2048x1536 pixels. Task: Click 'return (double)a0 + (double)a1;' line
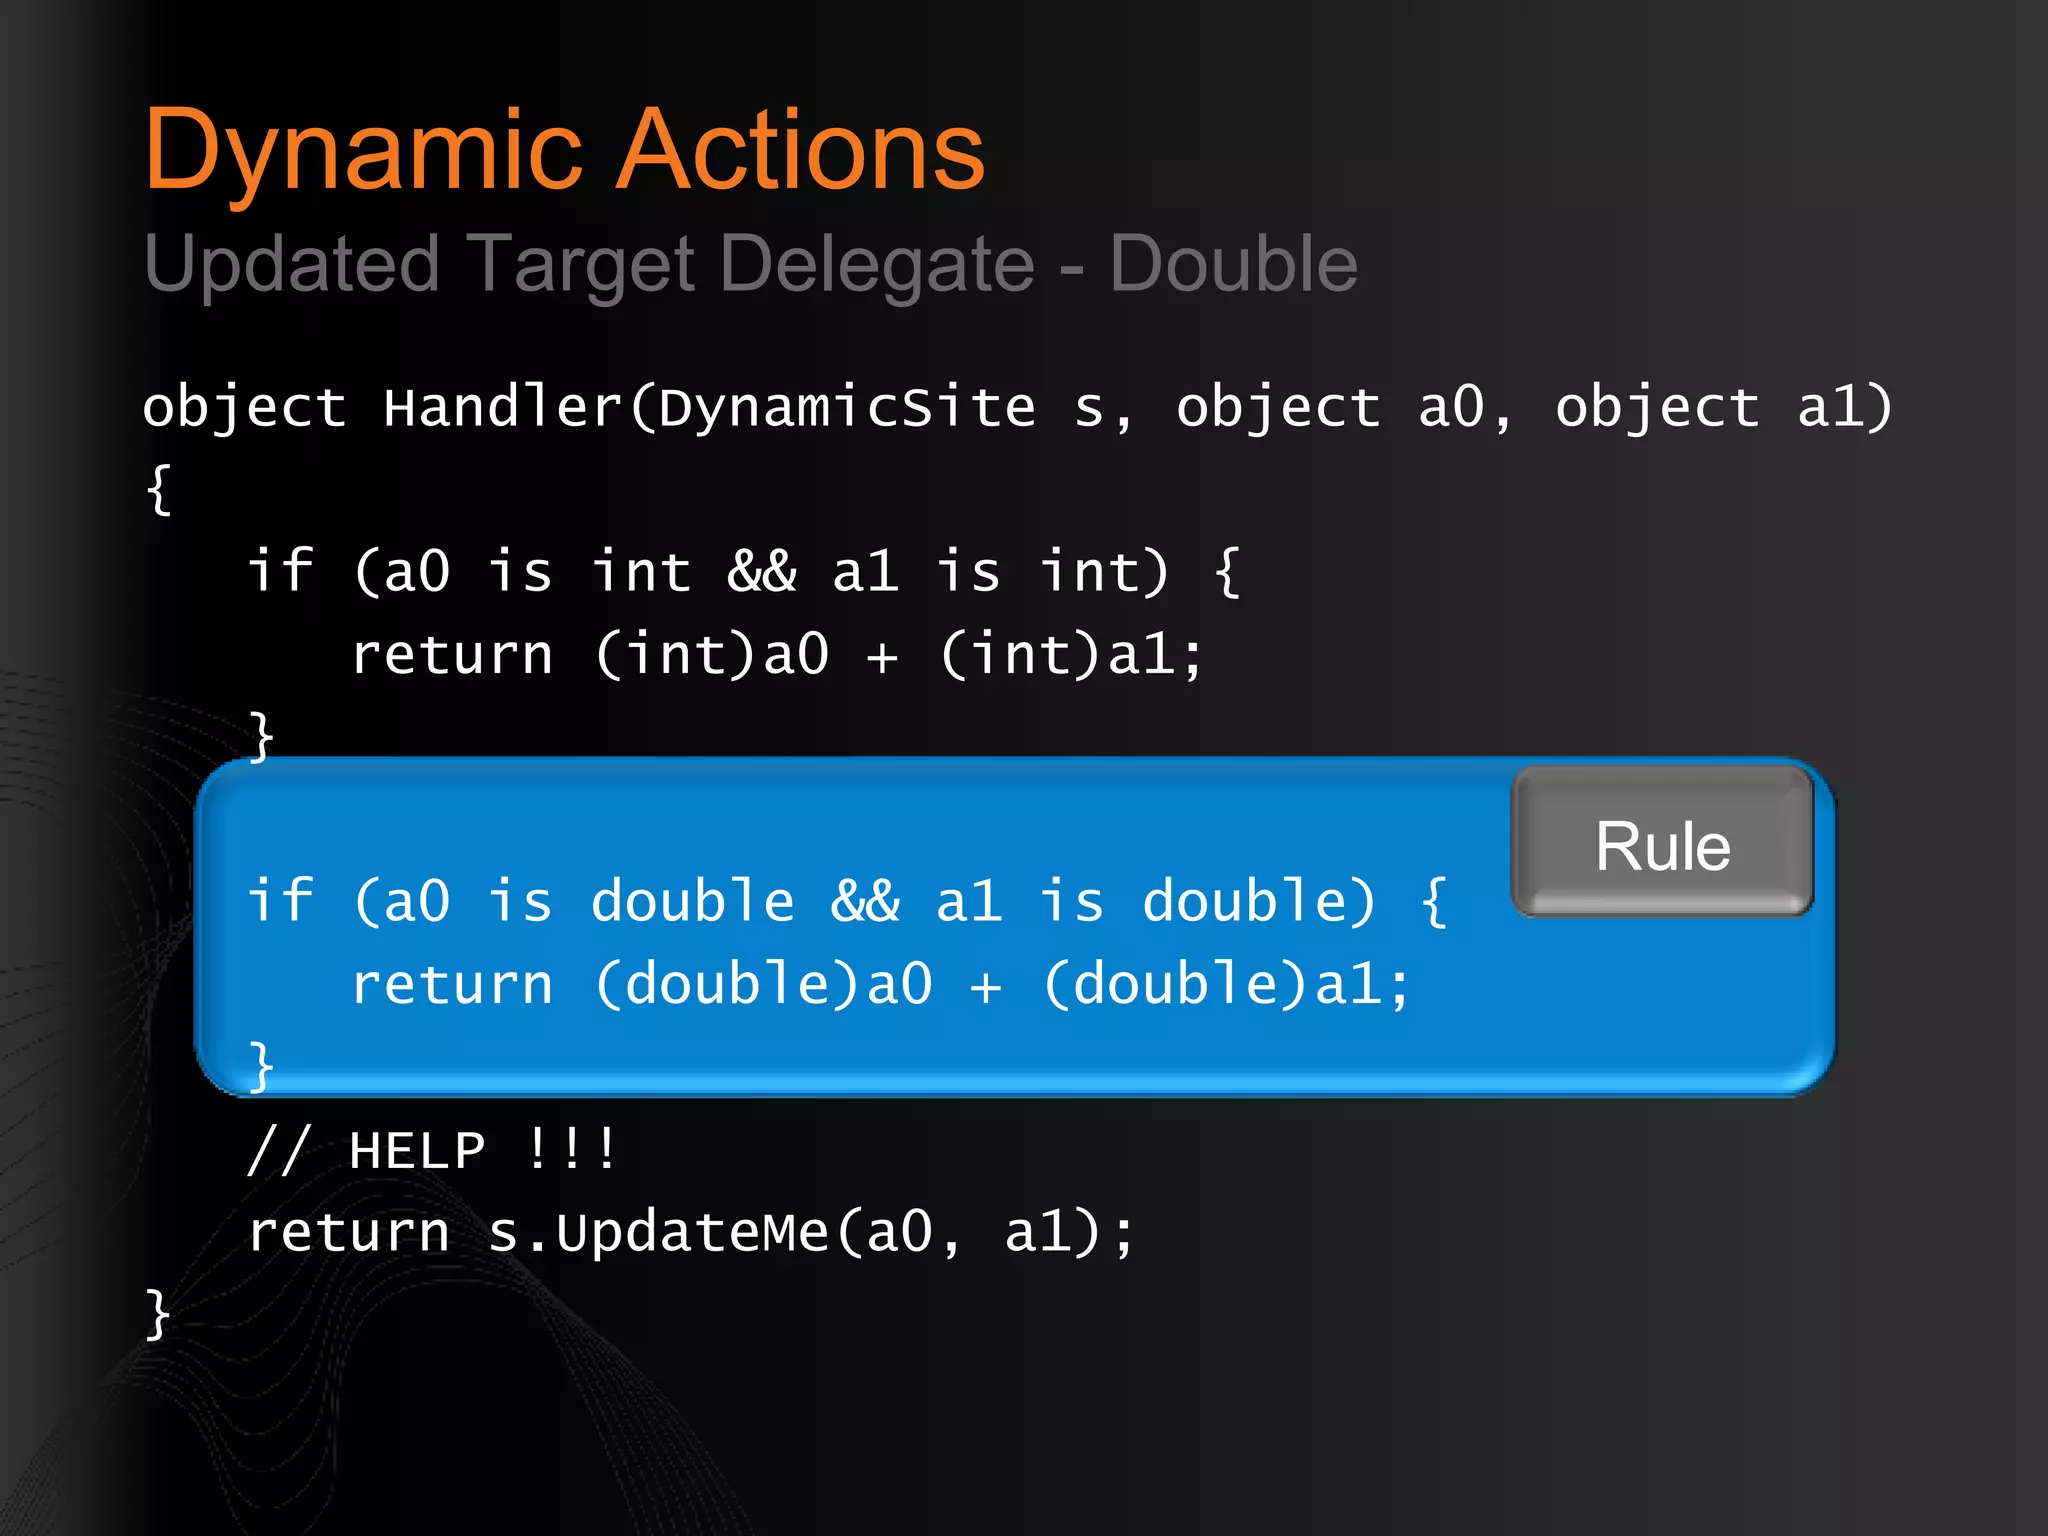pos(881,983)
